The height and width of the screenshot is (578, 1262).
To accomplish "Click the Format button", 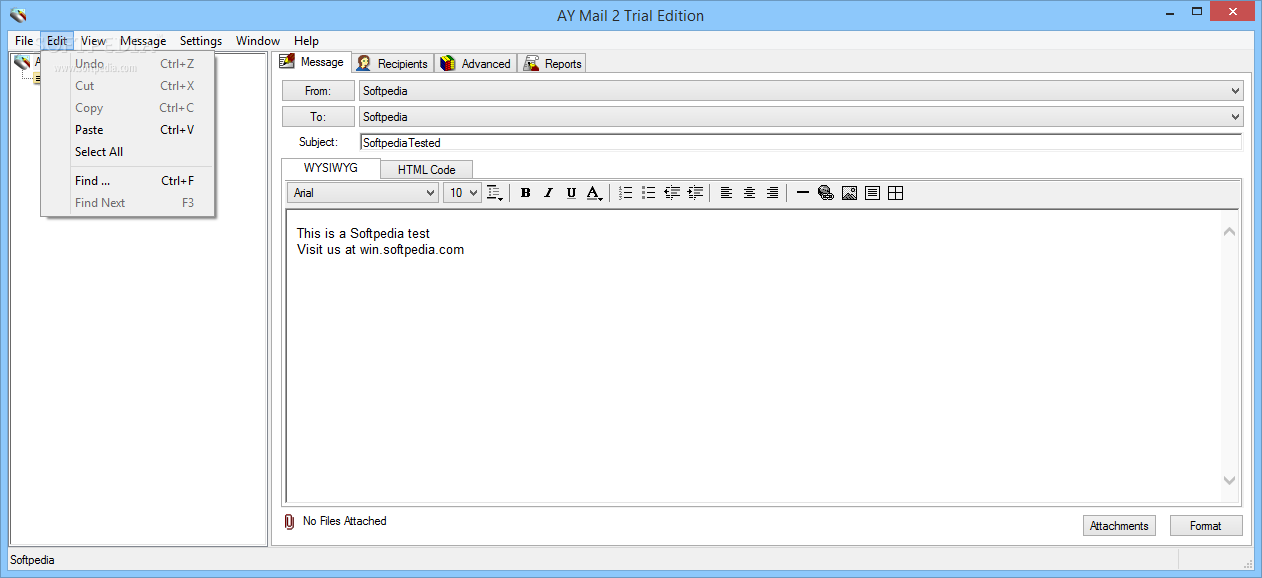I will [1206, 526].
